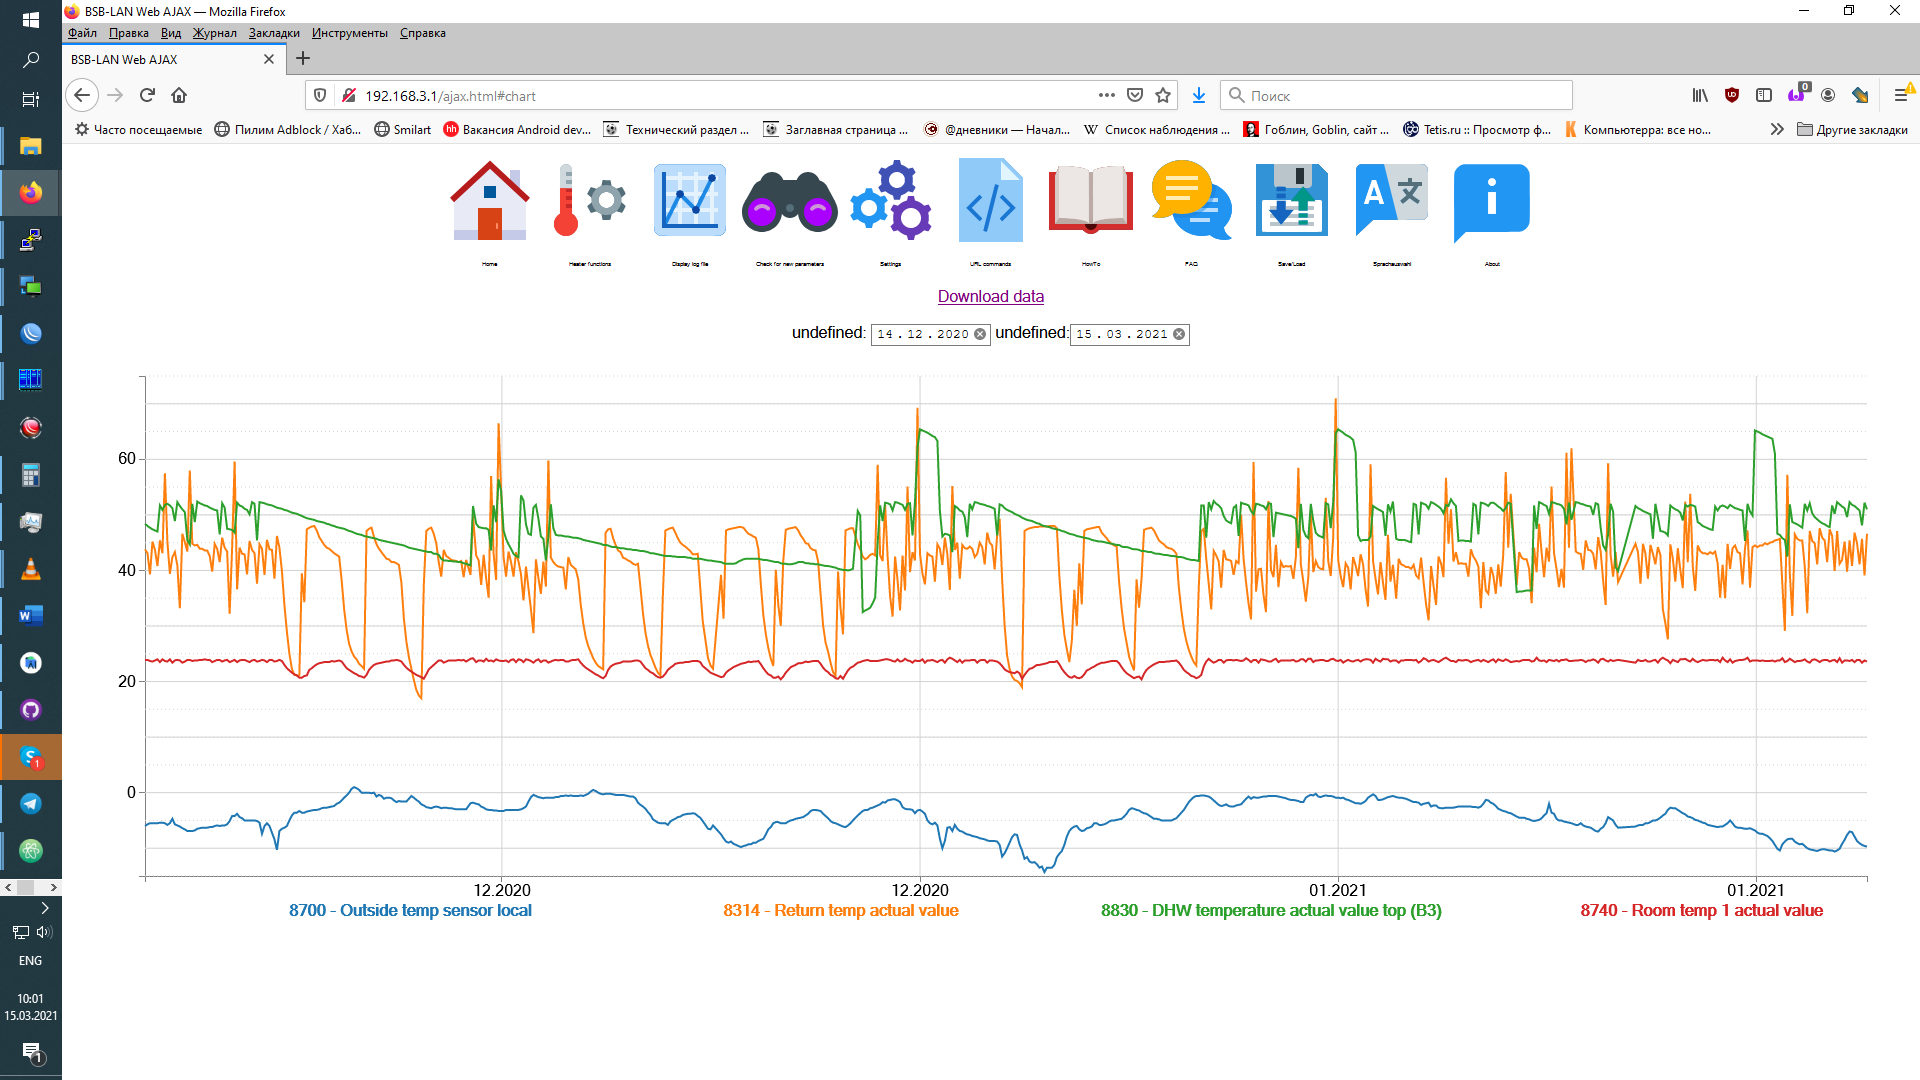Toggle the Outside temp sensor local series
This screenshot has width=1920, height=1080.
coord(410,910)
